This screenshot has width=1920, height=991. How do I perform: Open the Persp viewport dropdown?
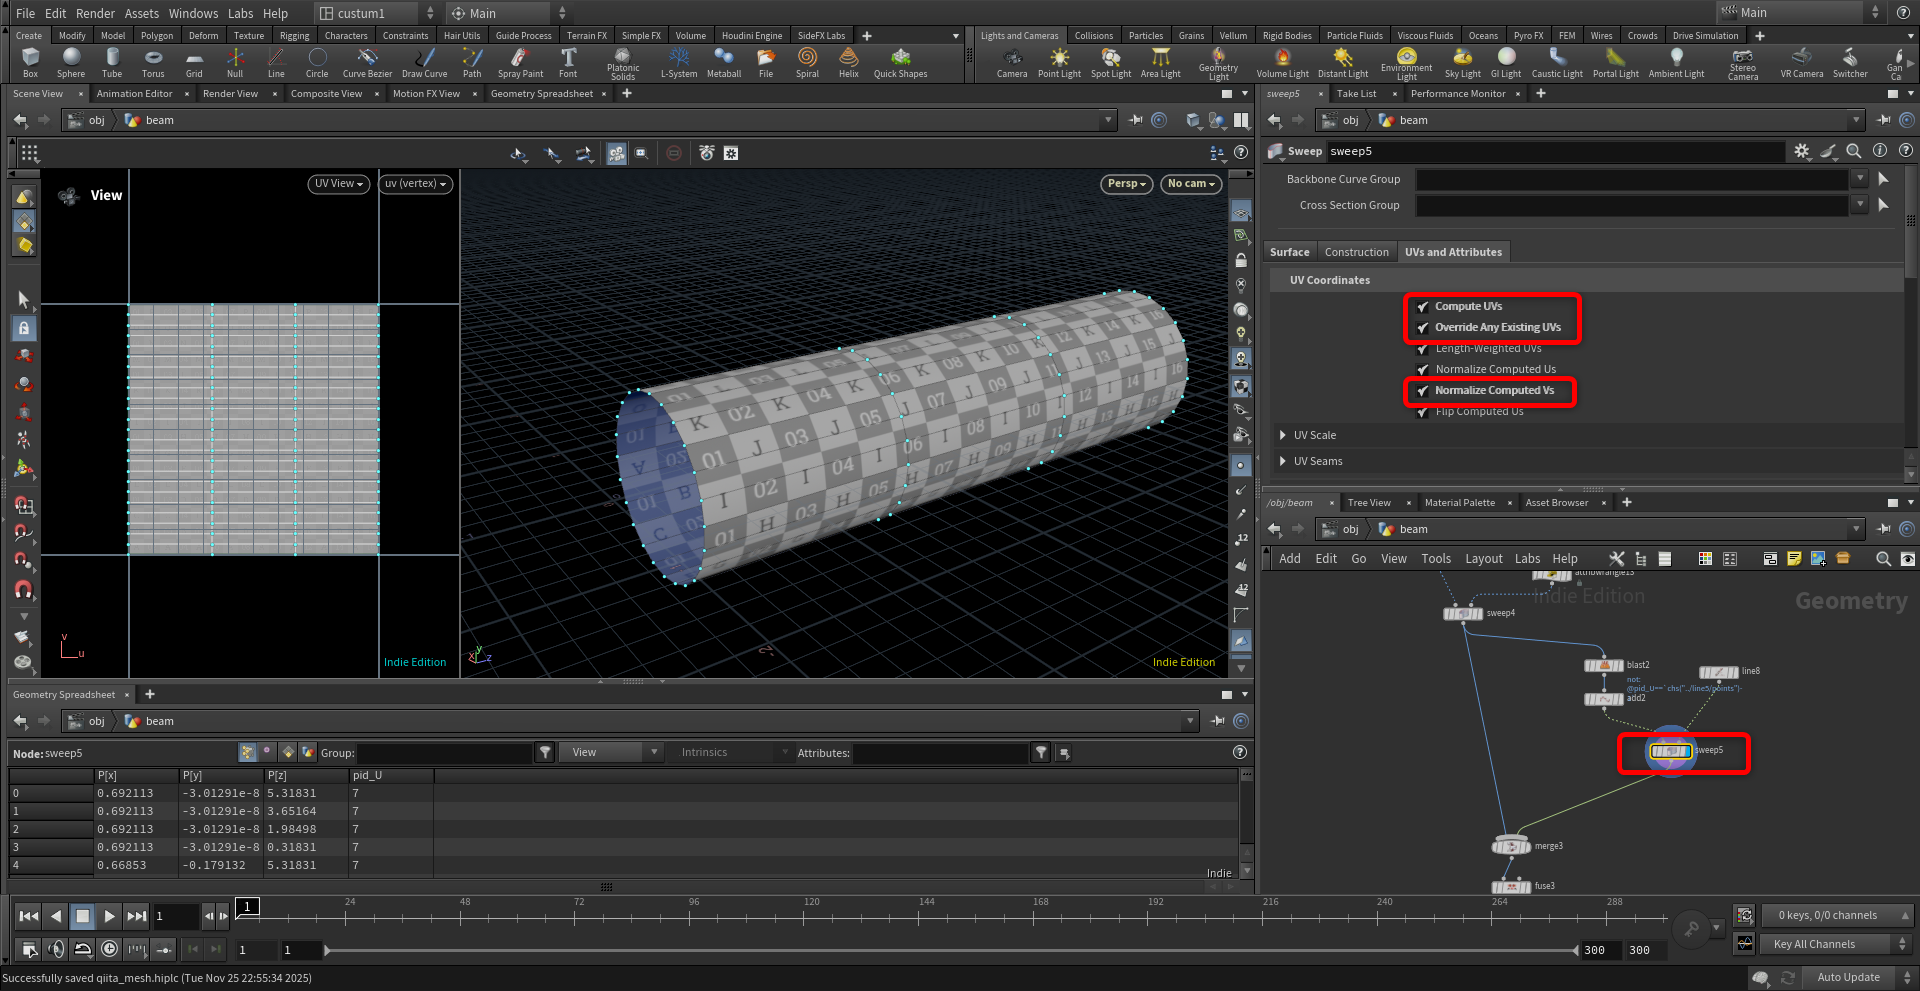tap(1126, 184)
